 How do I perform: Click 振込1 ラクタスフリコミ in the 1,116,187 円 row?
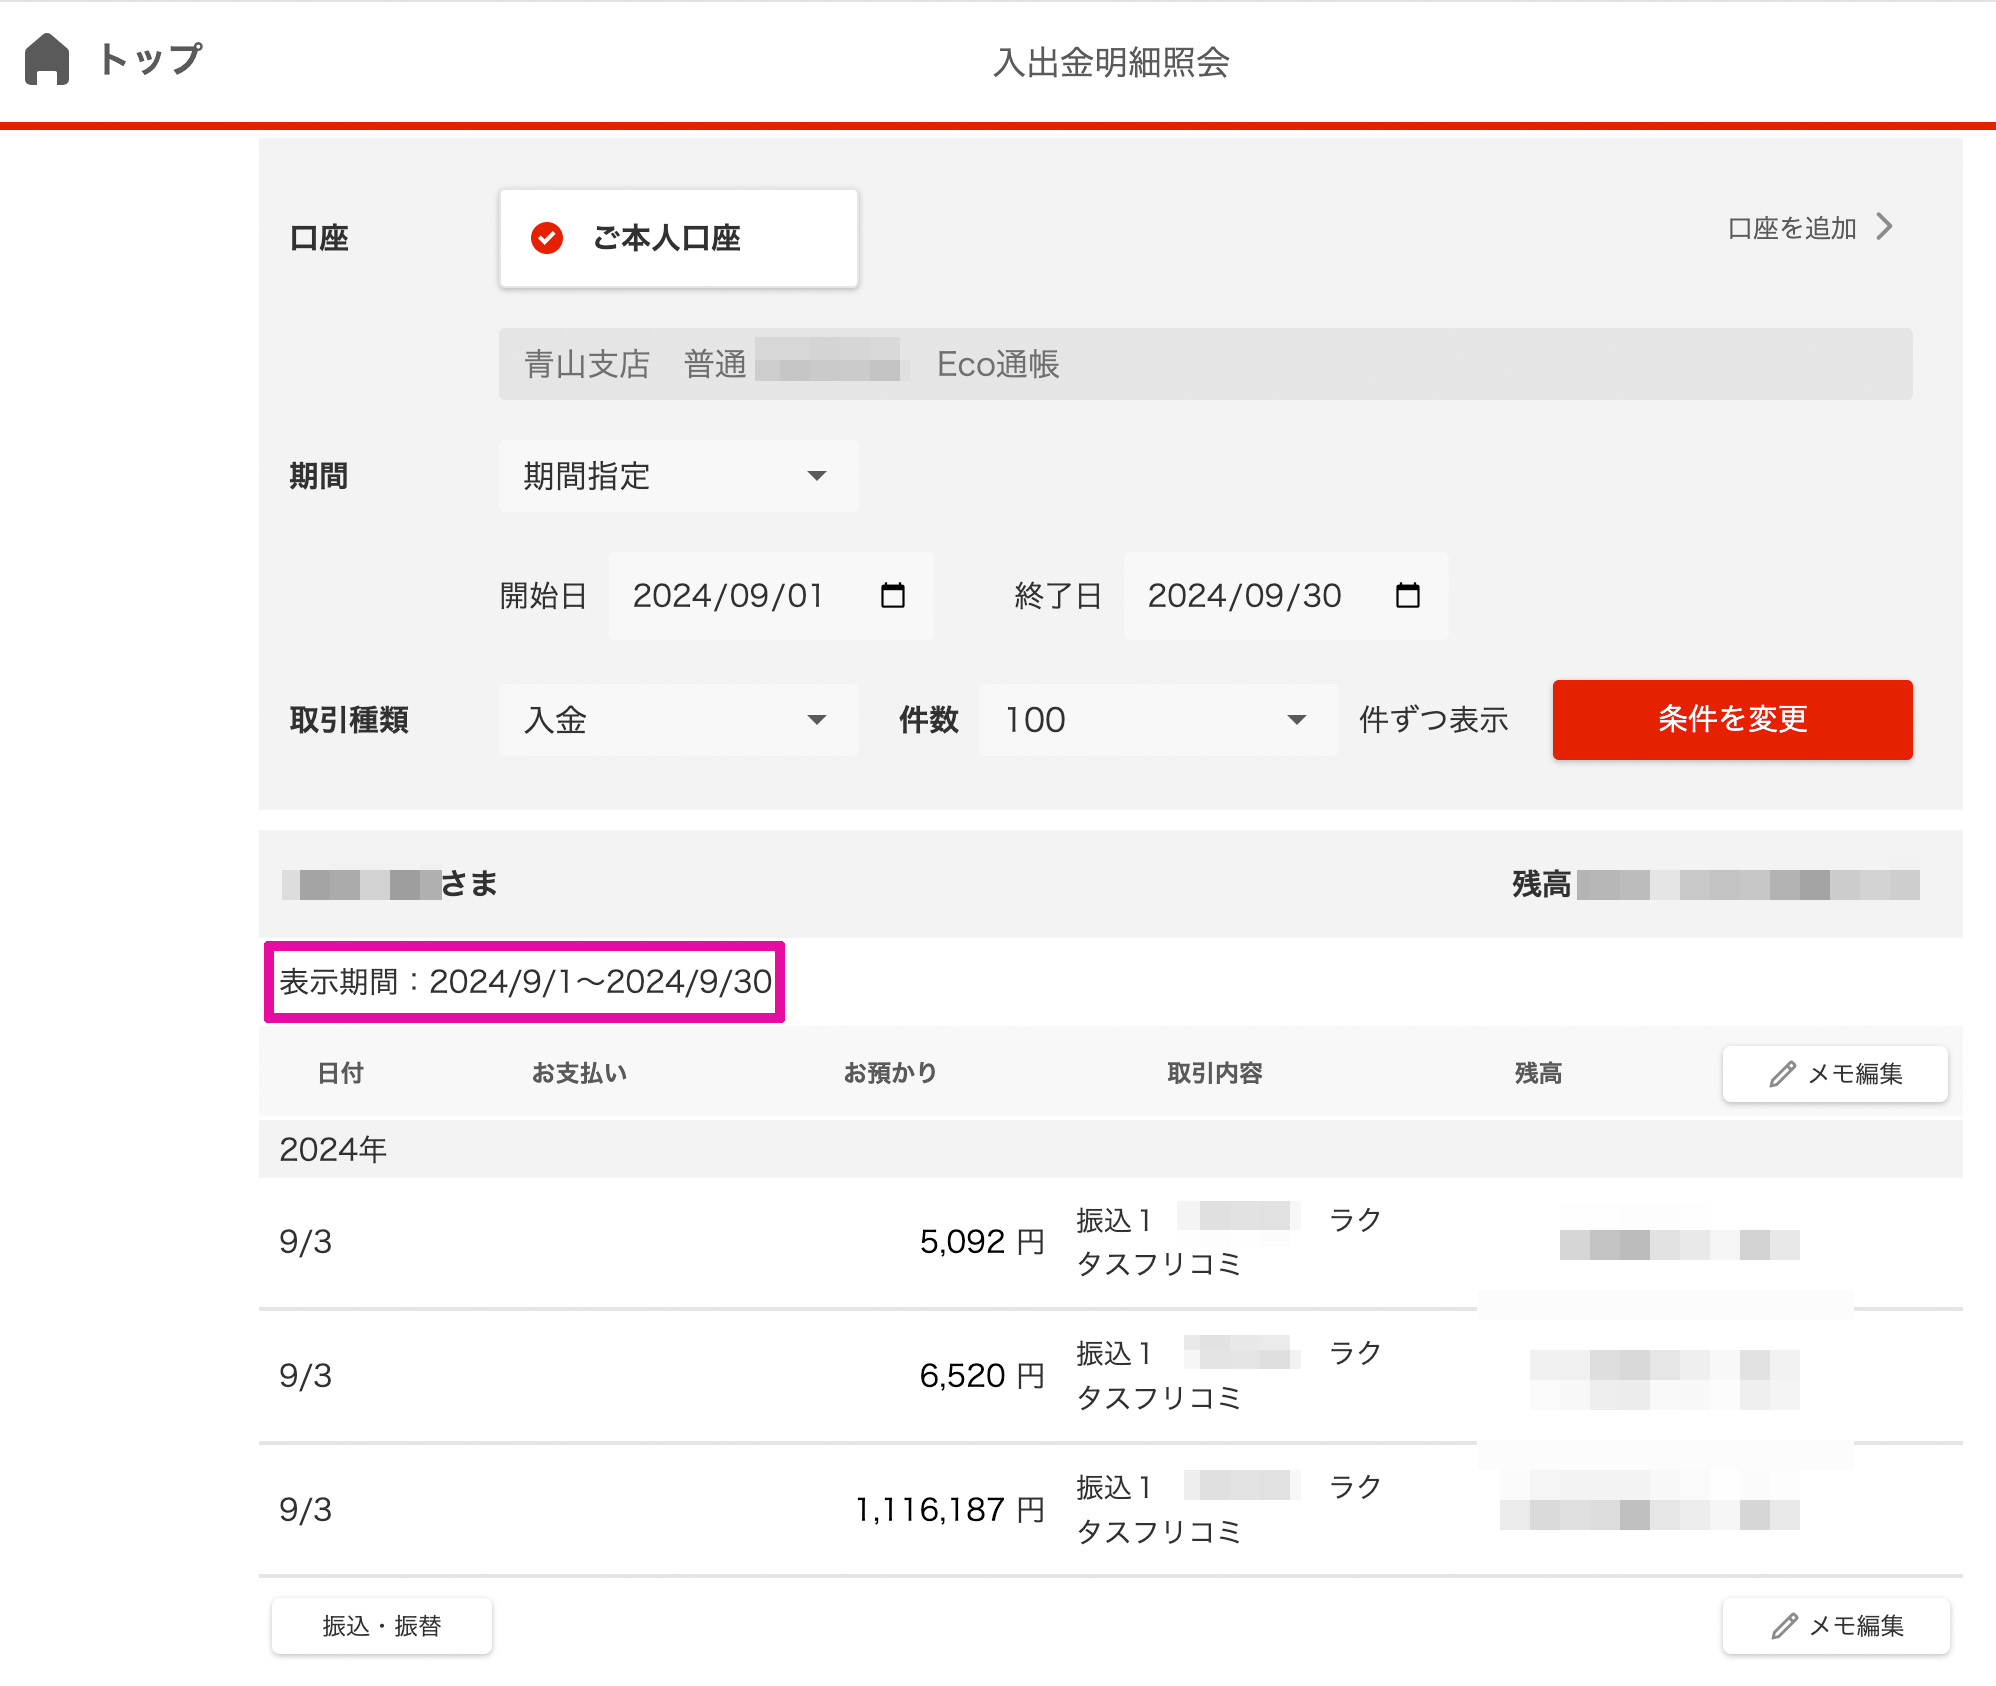point(1230,1510)
